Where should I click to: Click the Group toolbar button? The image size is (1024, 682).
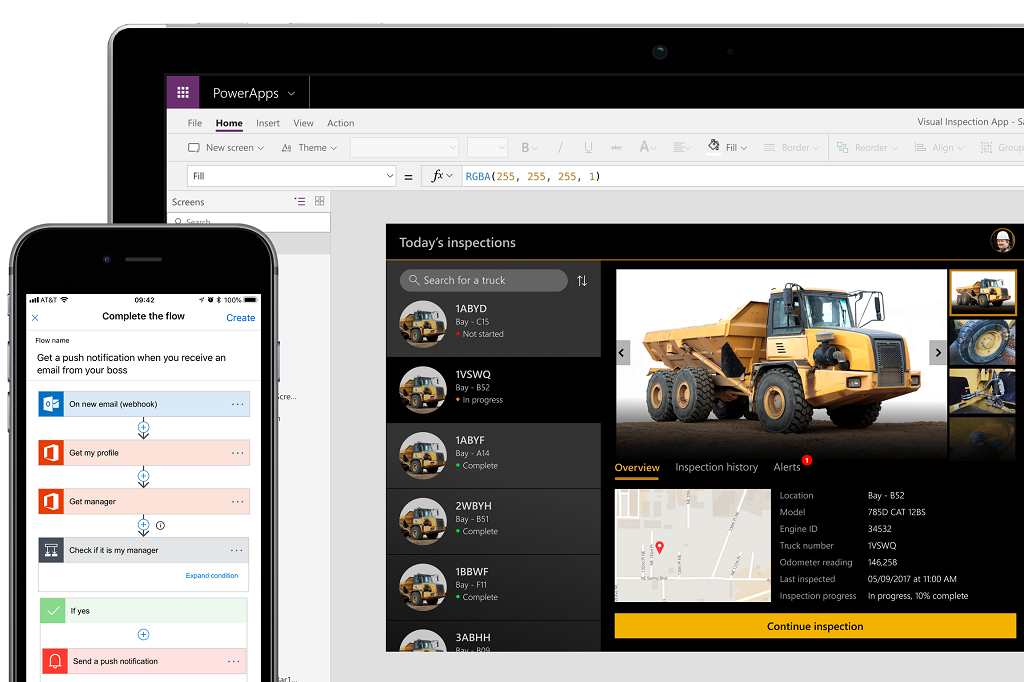pyautogui.click(x=1002, y=148)
